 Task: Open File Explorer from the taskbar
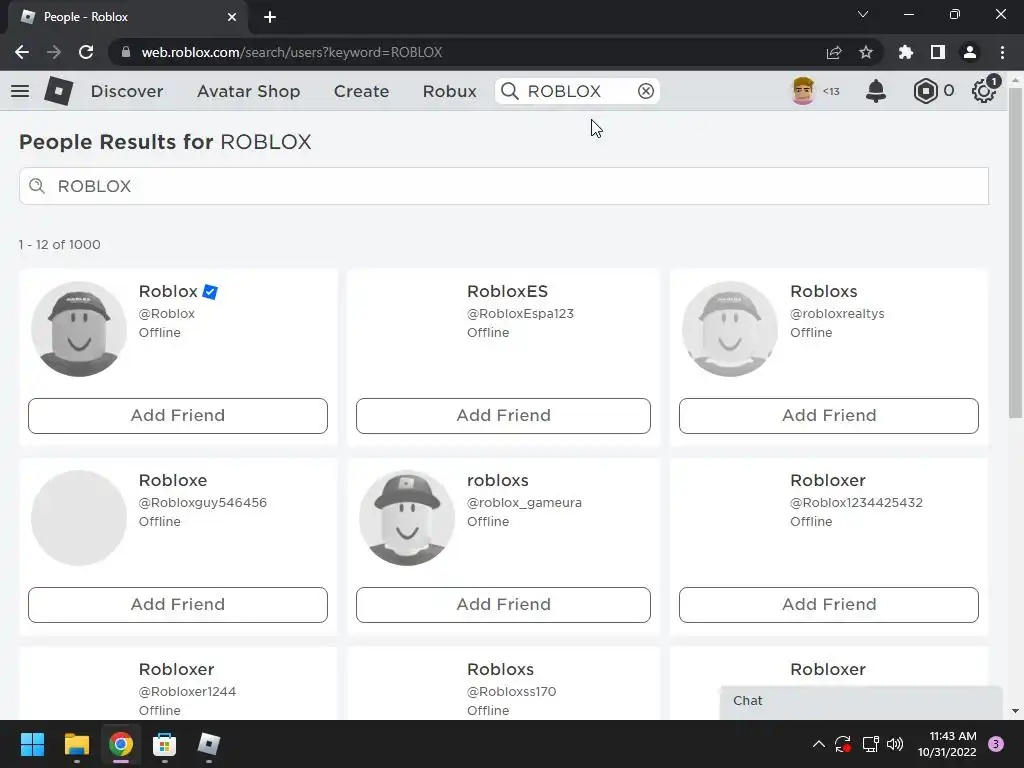tap(76, 744)
